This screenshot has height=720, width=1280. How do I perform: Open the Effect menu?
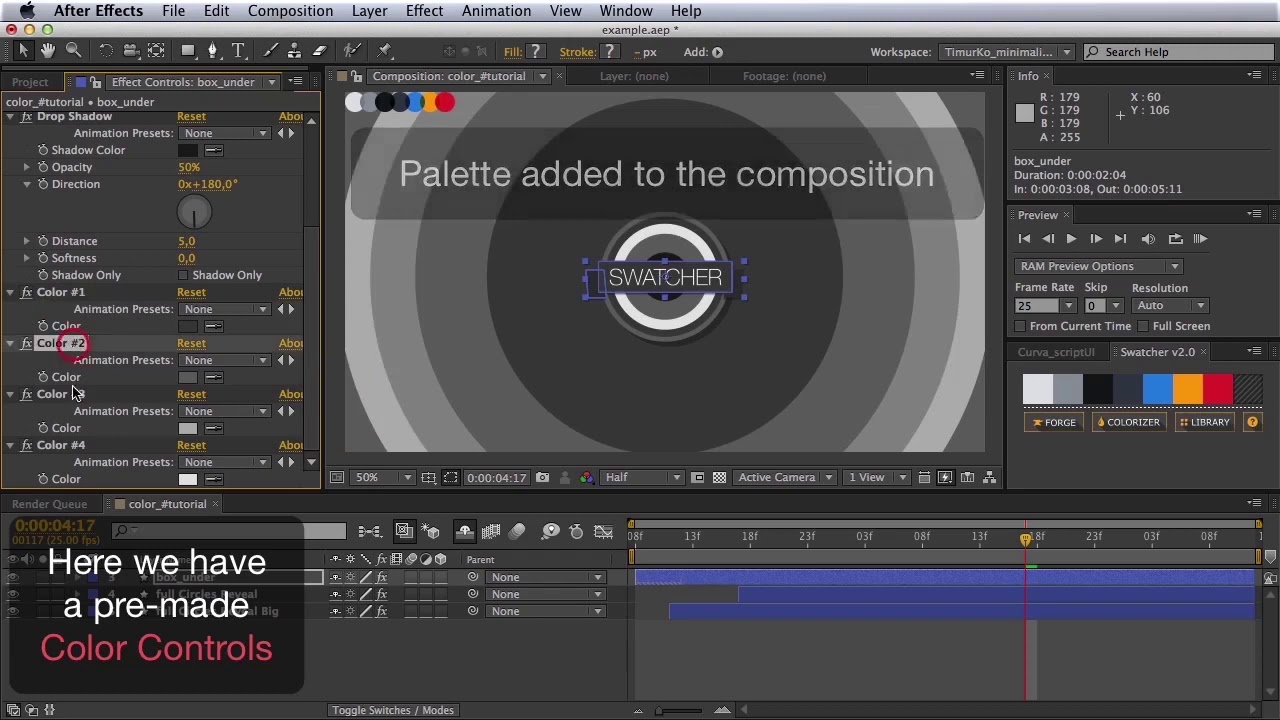click(x=424, y=11)
